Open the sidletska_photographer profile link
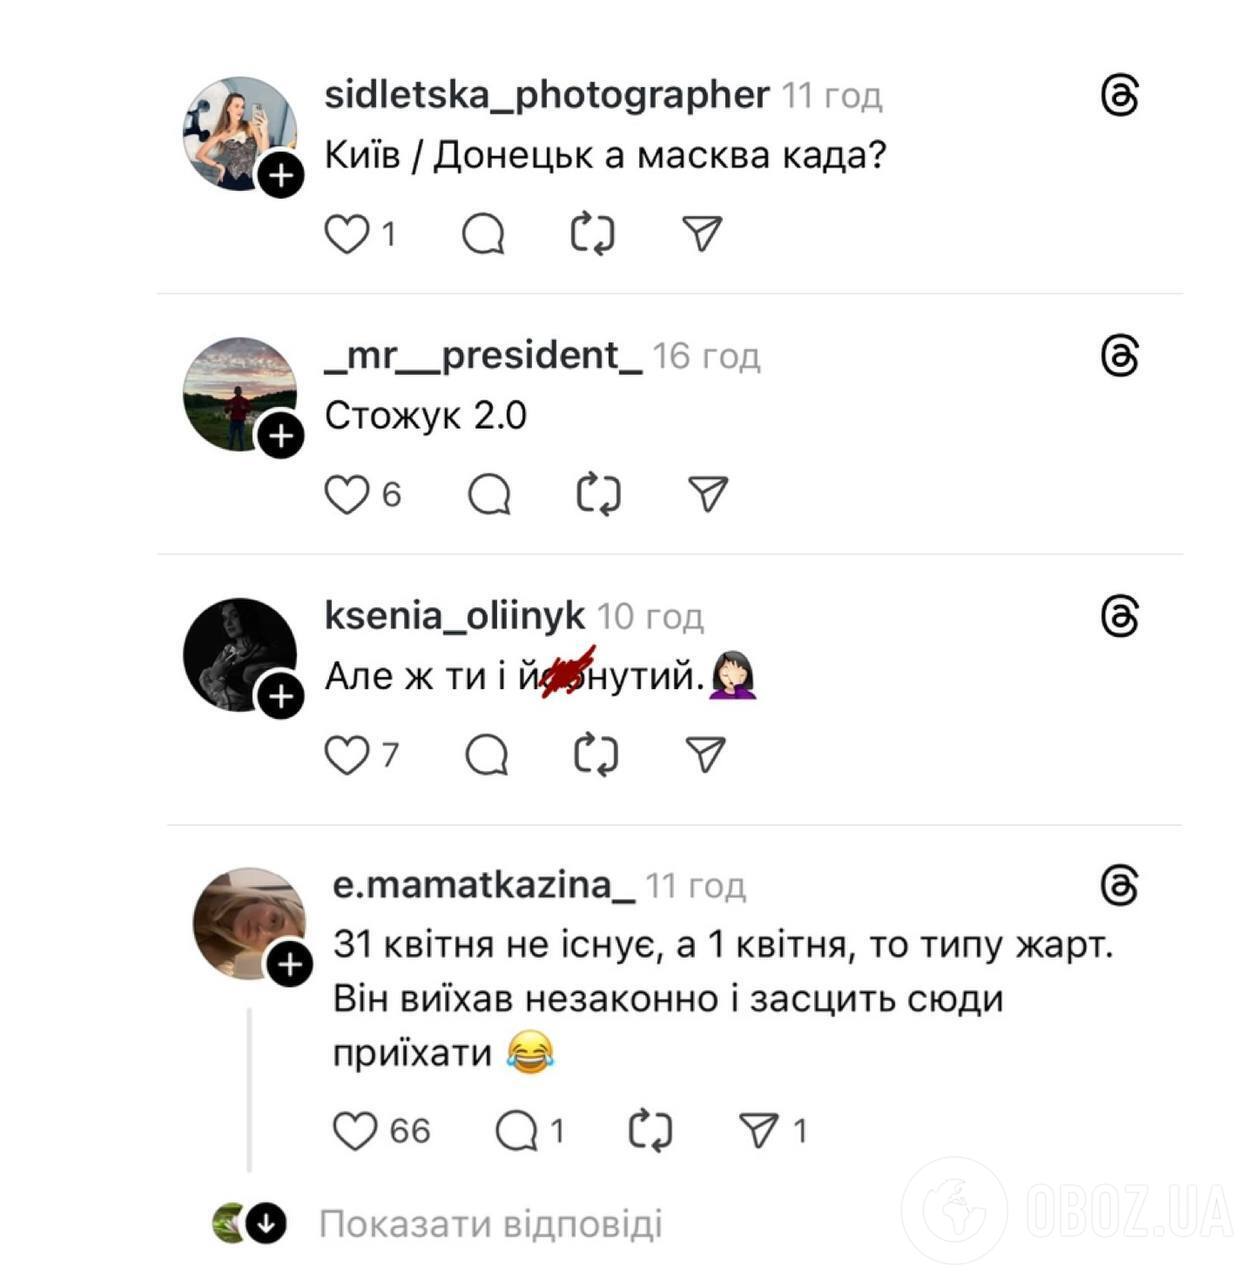 point(547,95)
